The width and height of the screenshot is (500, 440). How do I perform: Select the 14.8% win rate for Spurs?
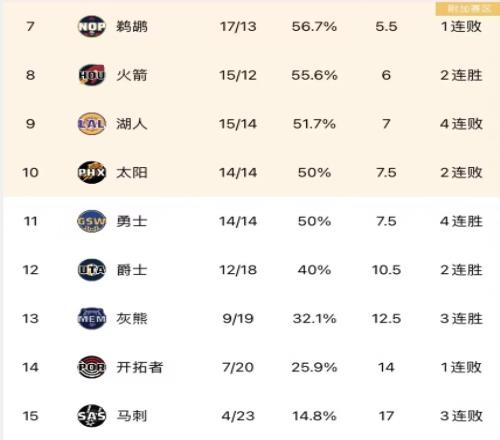(314, 416)
